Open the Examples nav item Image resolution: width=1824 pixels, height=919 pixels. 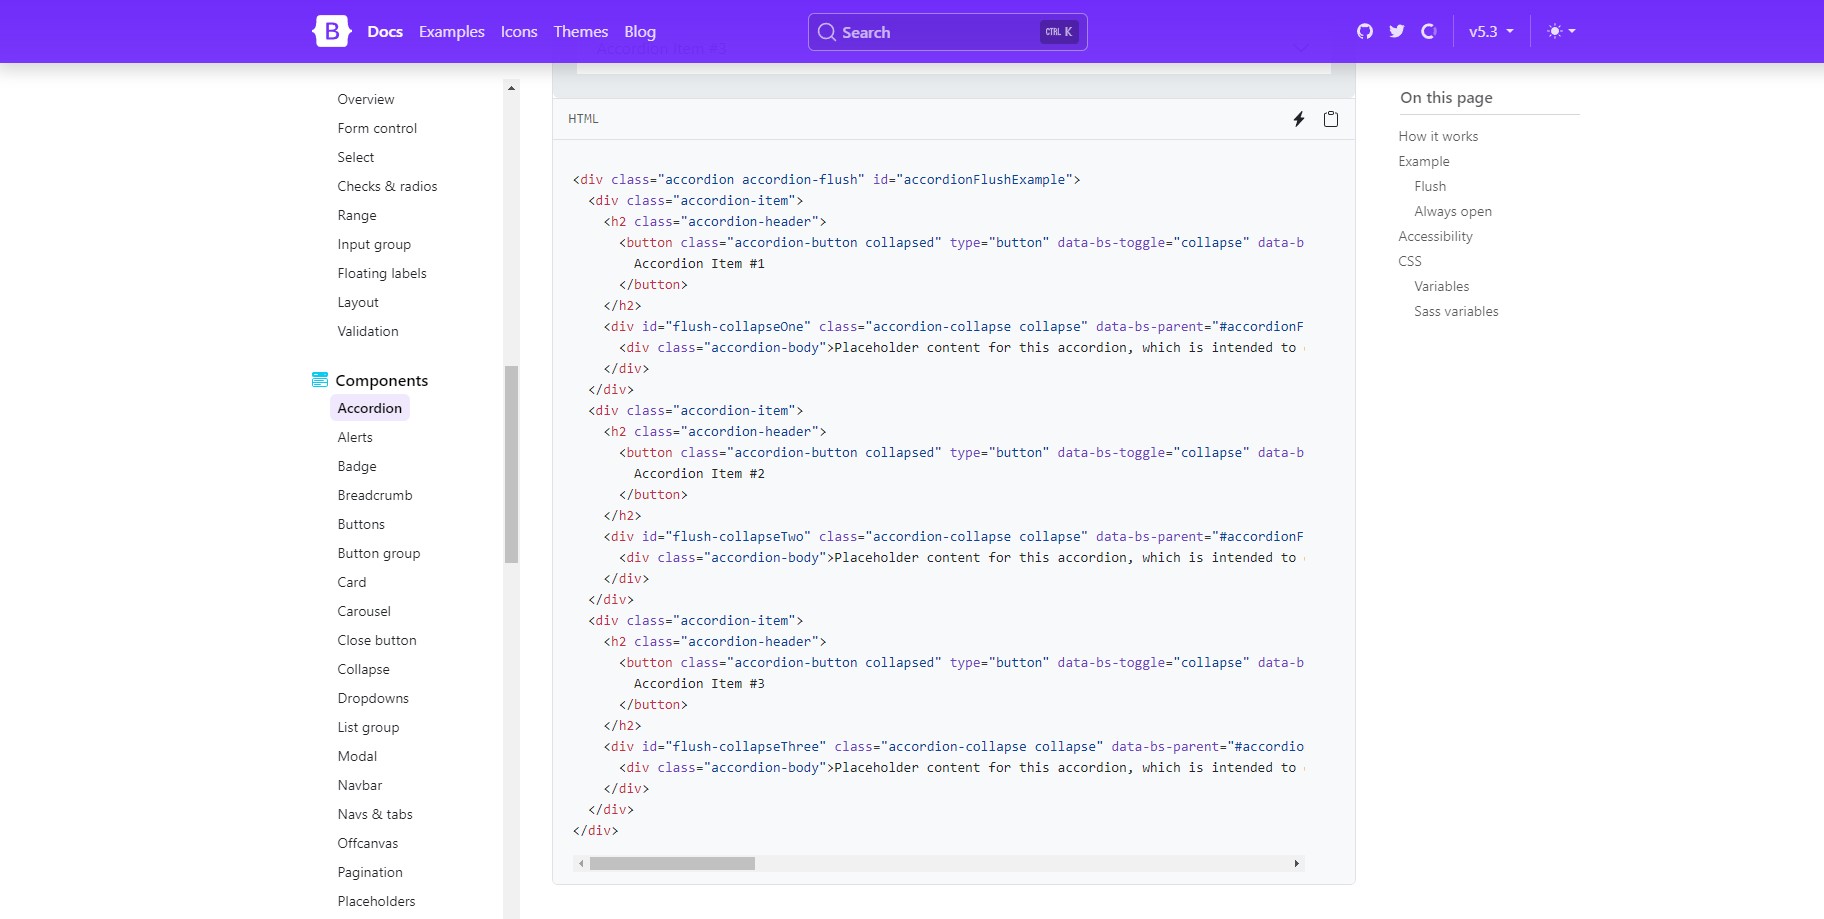click(451, 32)
